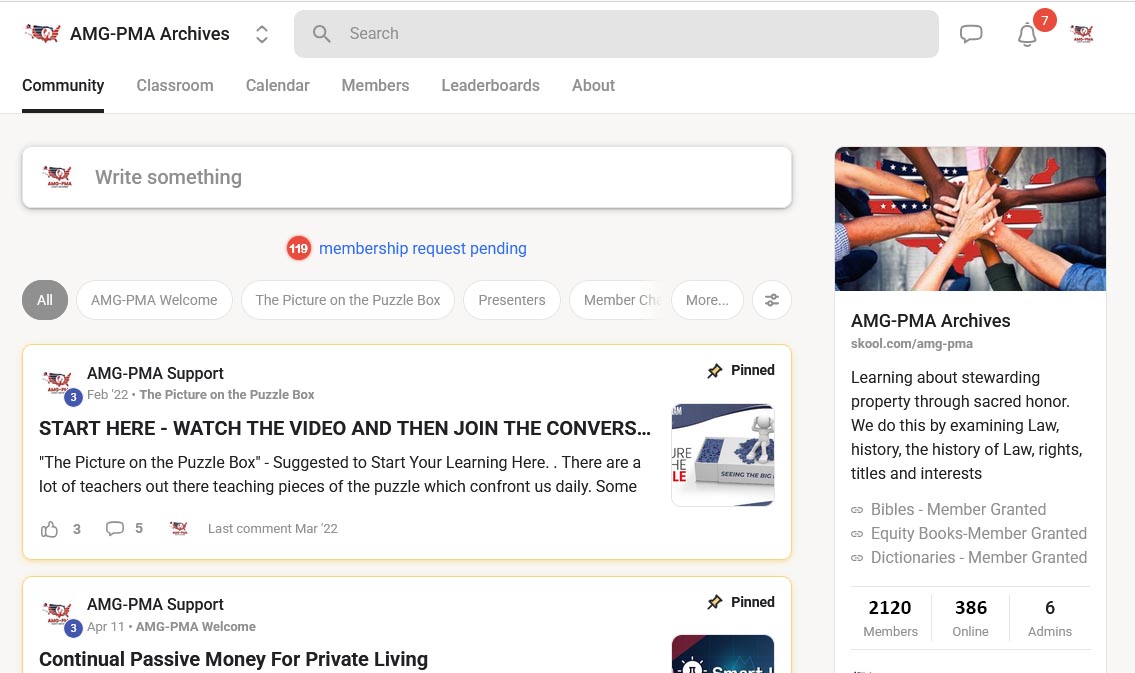
Task: Open Continual Passive Money post title
Action: (233, 660)
